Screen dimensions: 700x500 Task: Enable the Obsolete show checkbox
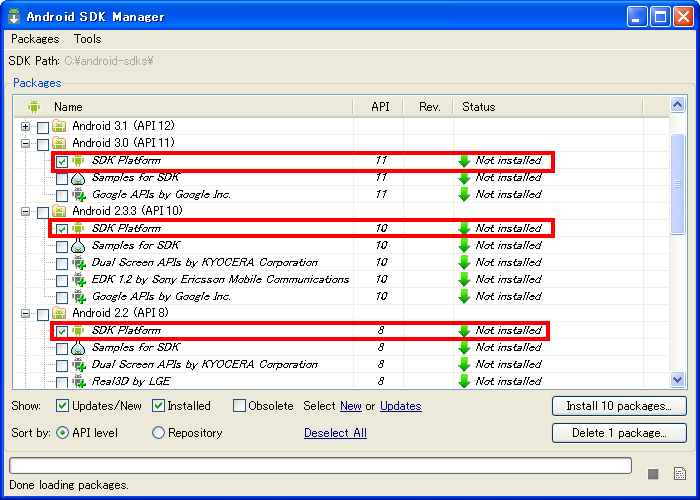pos(240,405)
